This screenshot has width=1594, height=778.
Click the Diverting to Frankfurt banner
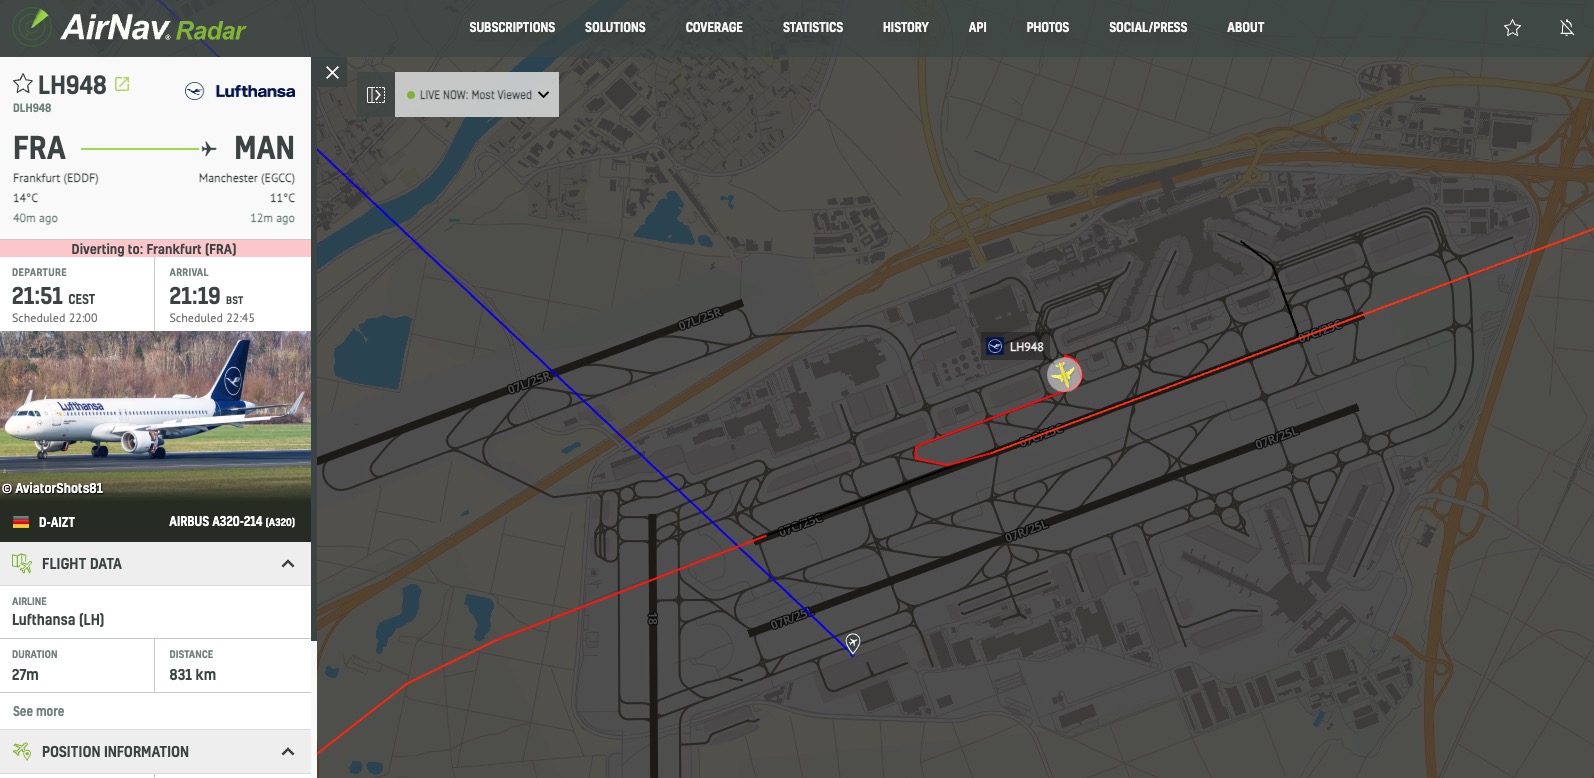(x=155, y=249)
